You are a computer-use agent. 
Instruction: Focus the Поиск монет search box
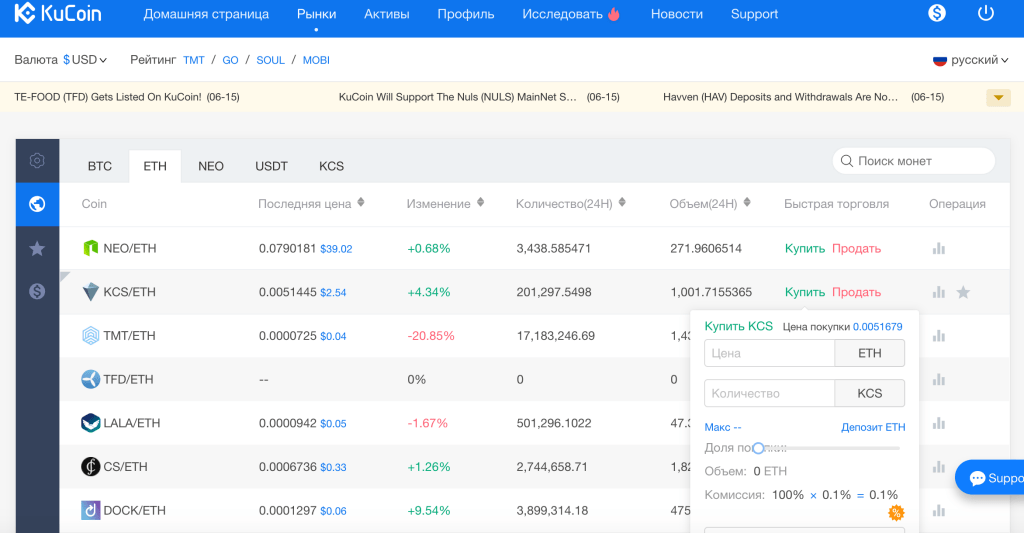click(914, 161)
